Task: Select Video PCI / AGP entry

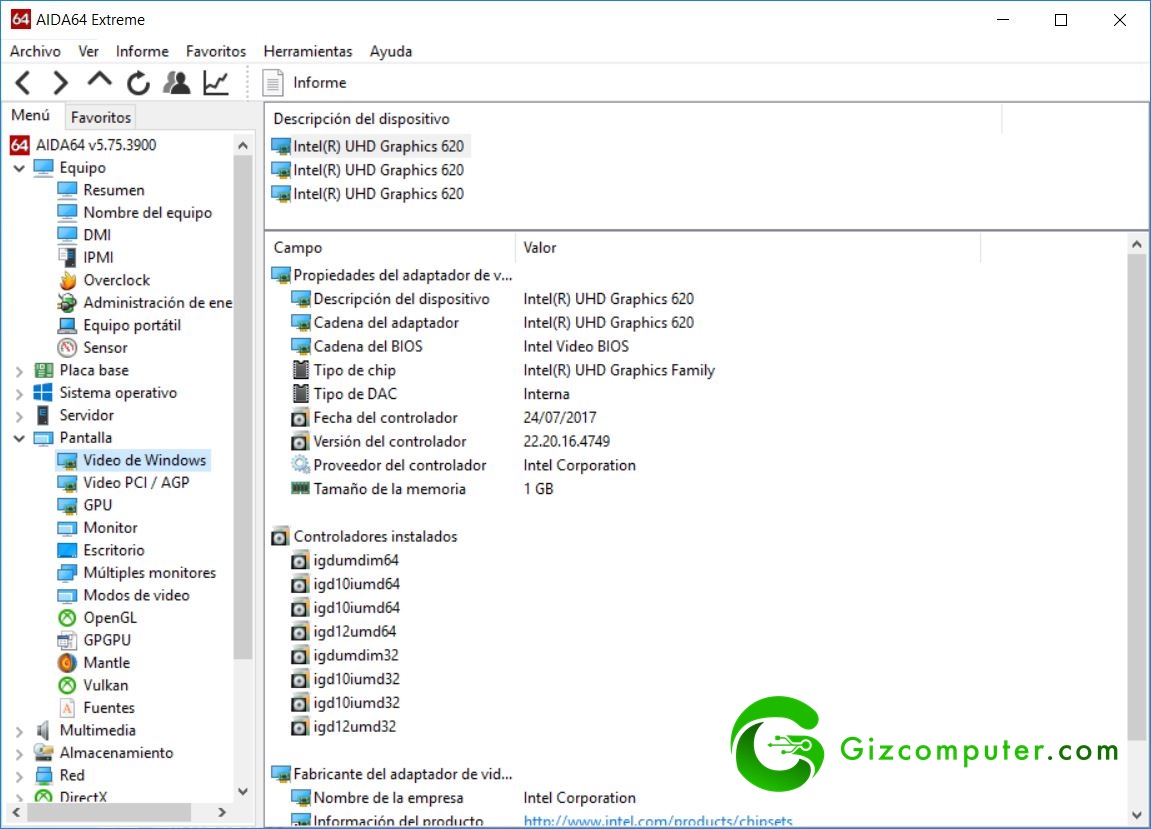Action: [136, 482]
